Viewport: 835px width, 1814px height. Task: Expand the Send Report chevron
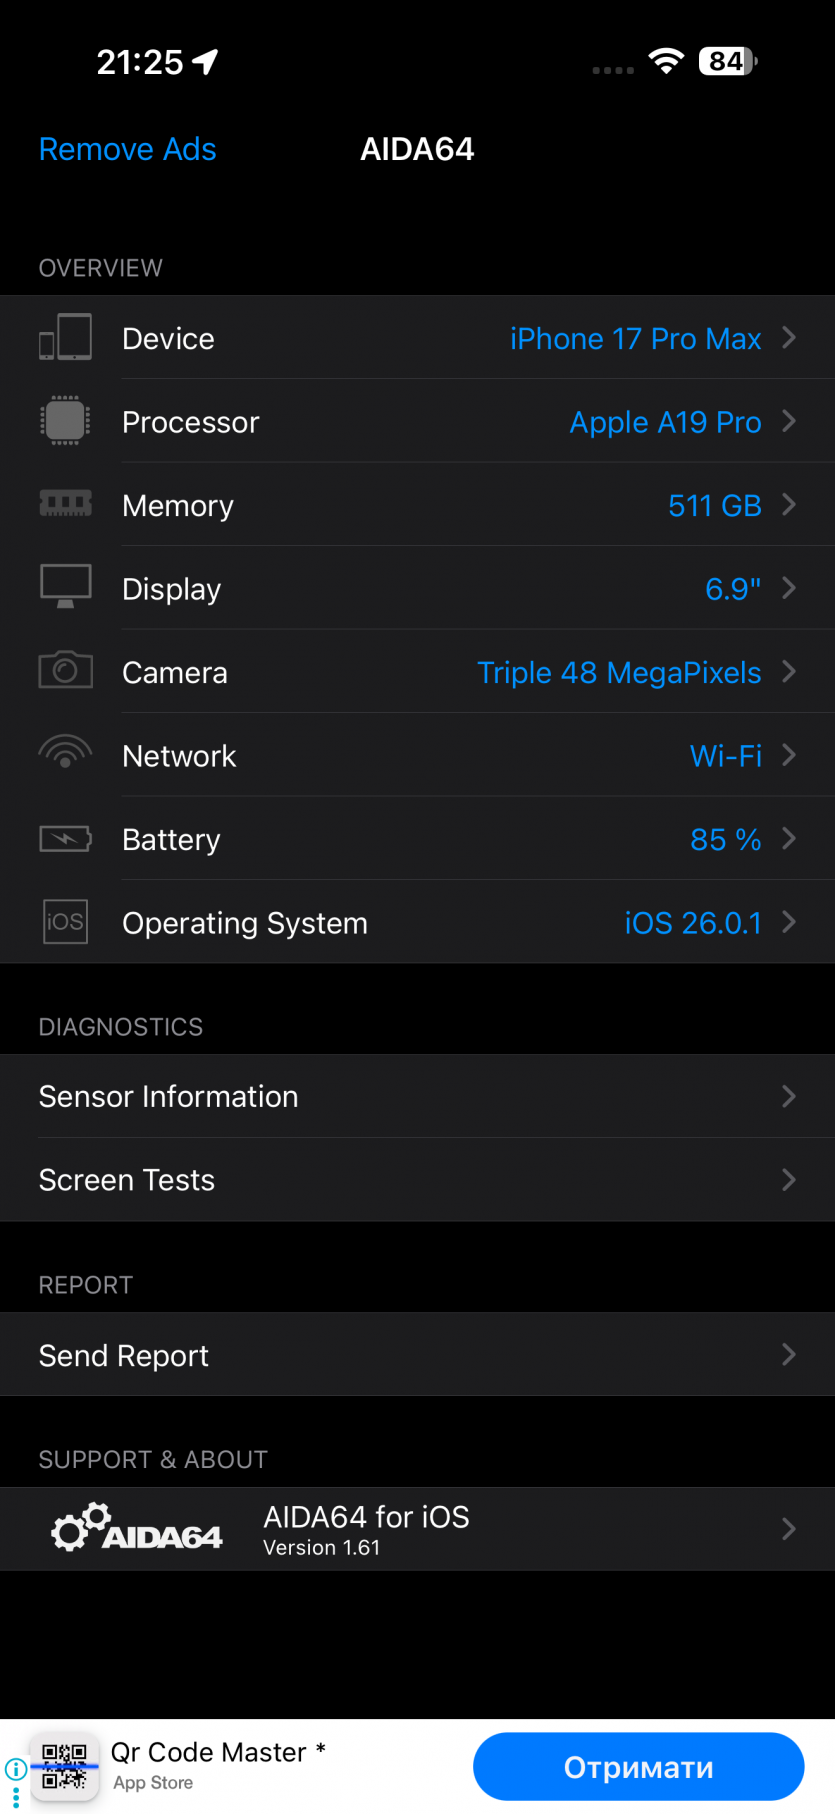tap(788, 1355)
